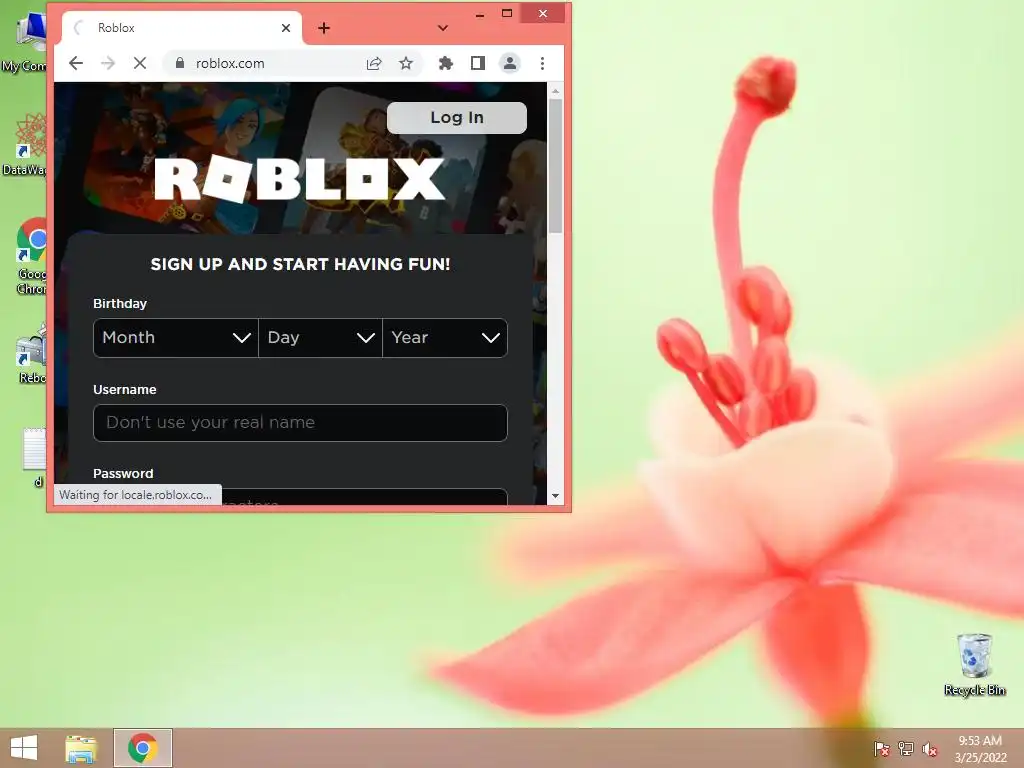Click the taskbar clock showing 9:53 AM
Screen dimensions: 1024x768
tap(980, 749)
